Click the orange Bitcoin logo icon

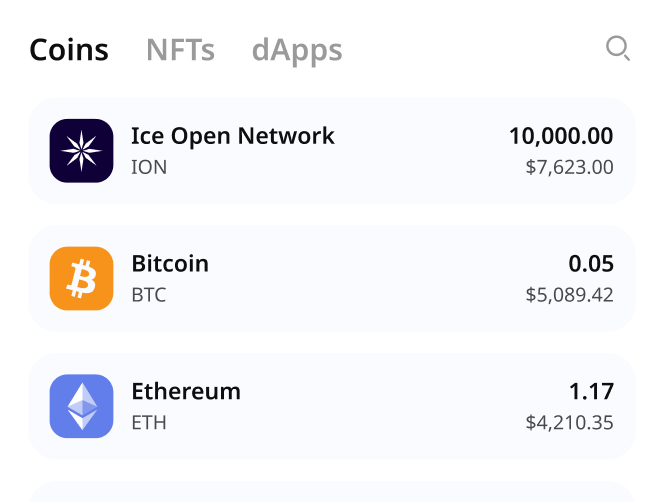click(81, 278)
